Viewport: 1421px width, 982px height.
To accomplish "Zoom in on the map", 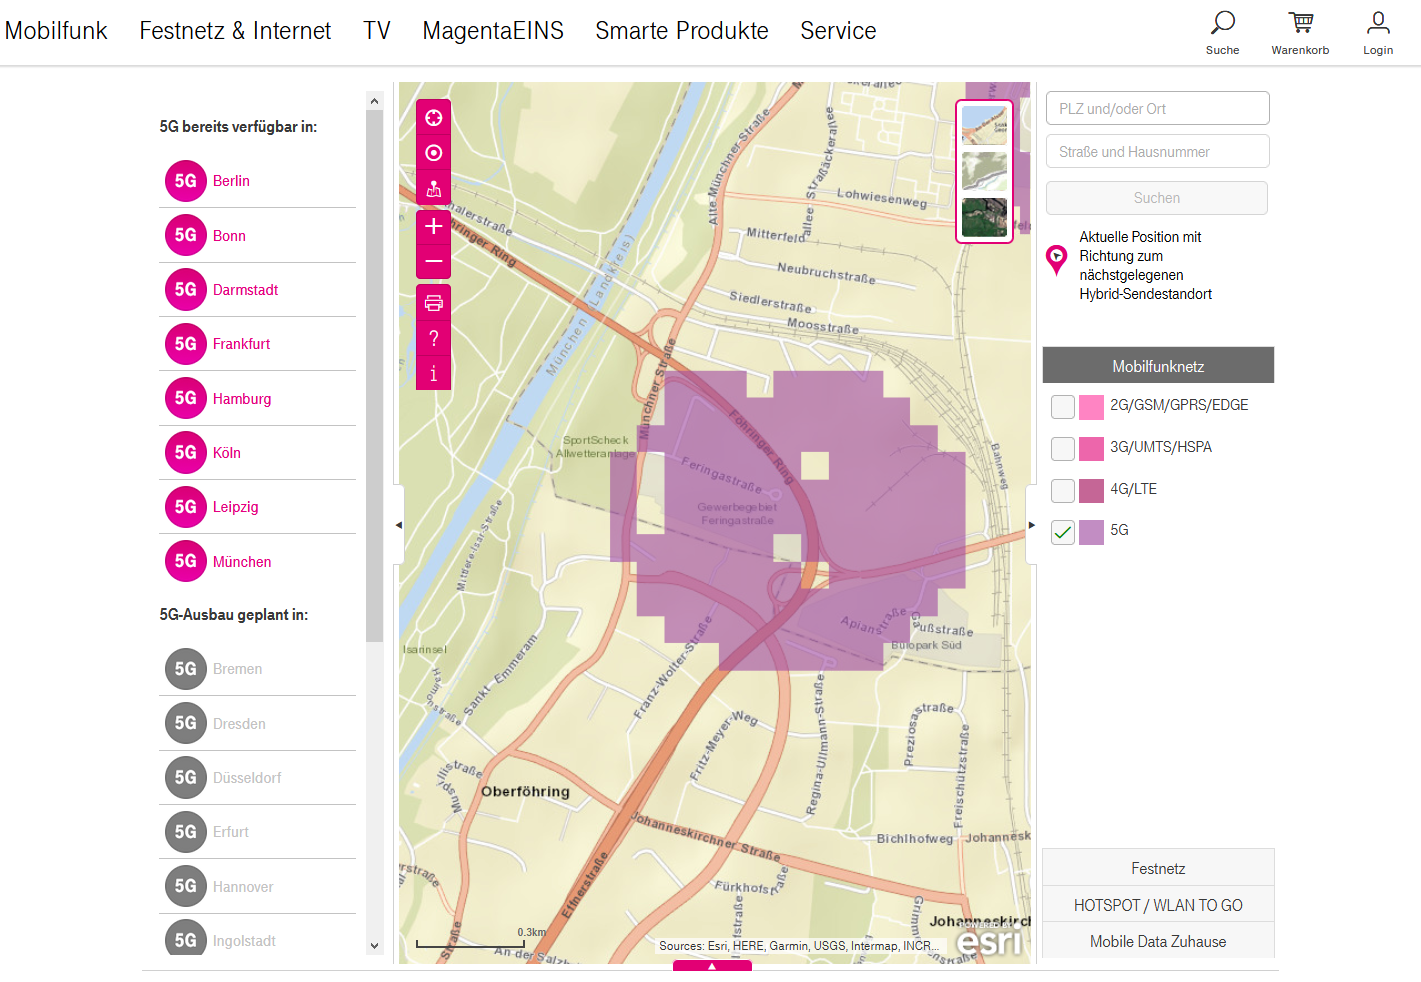I will point(433,226).
